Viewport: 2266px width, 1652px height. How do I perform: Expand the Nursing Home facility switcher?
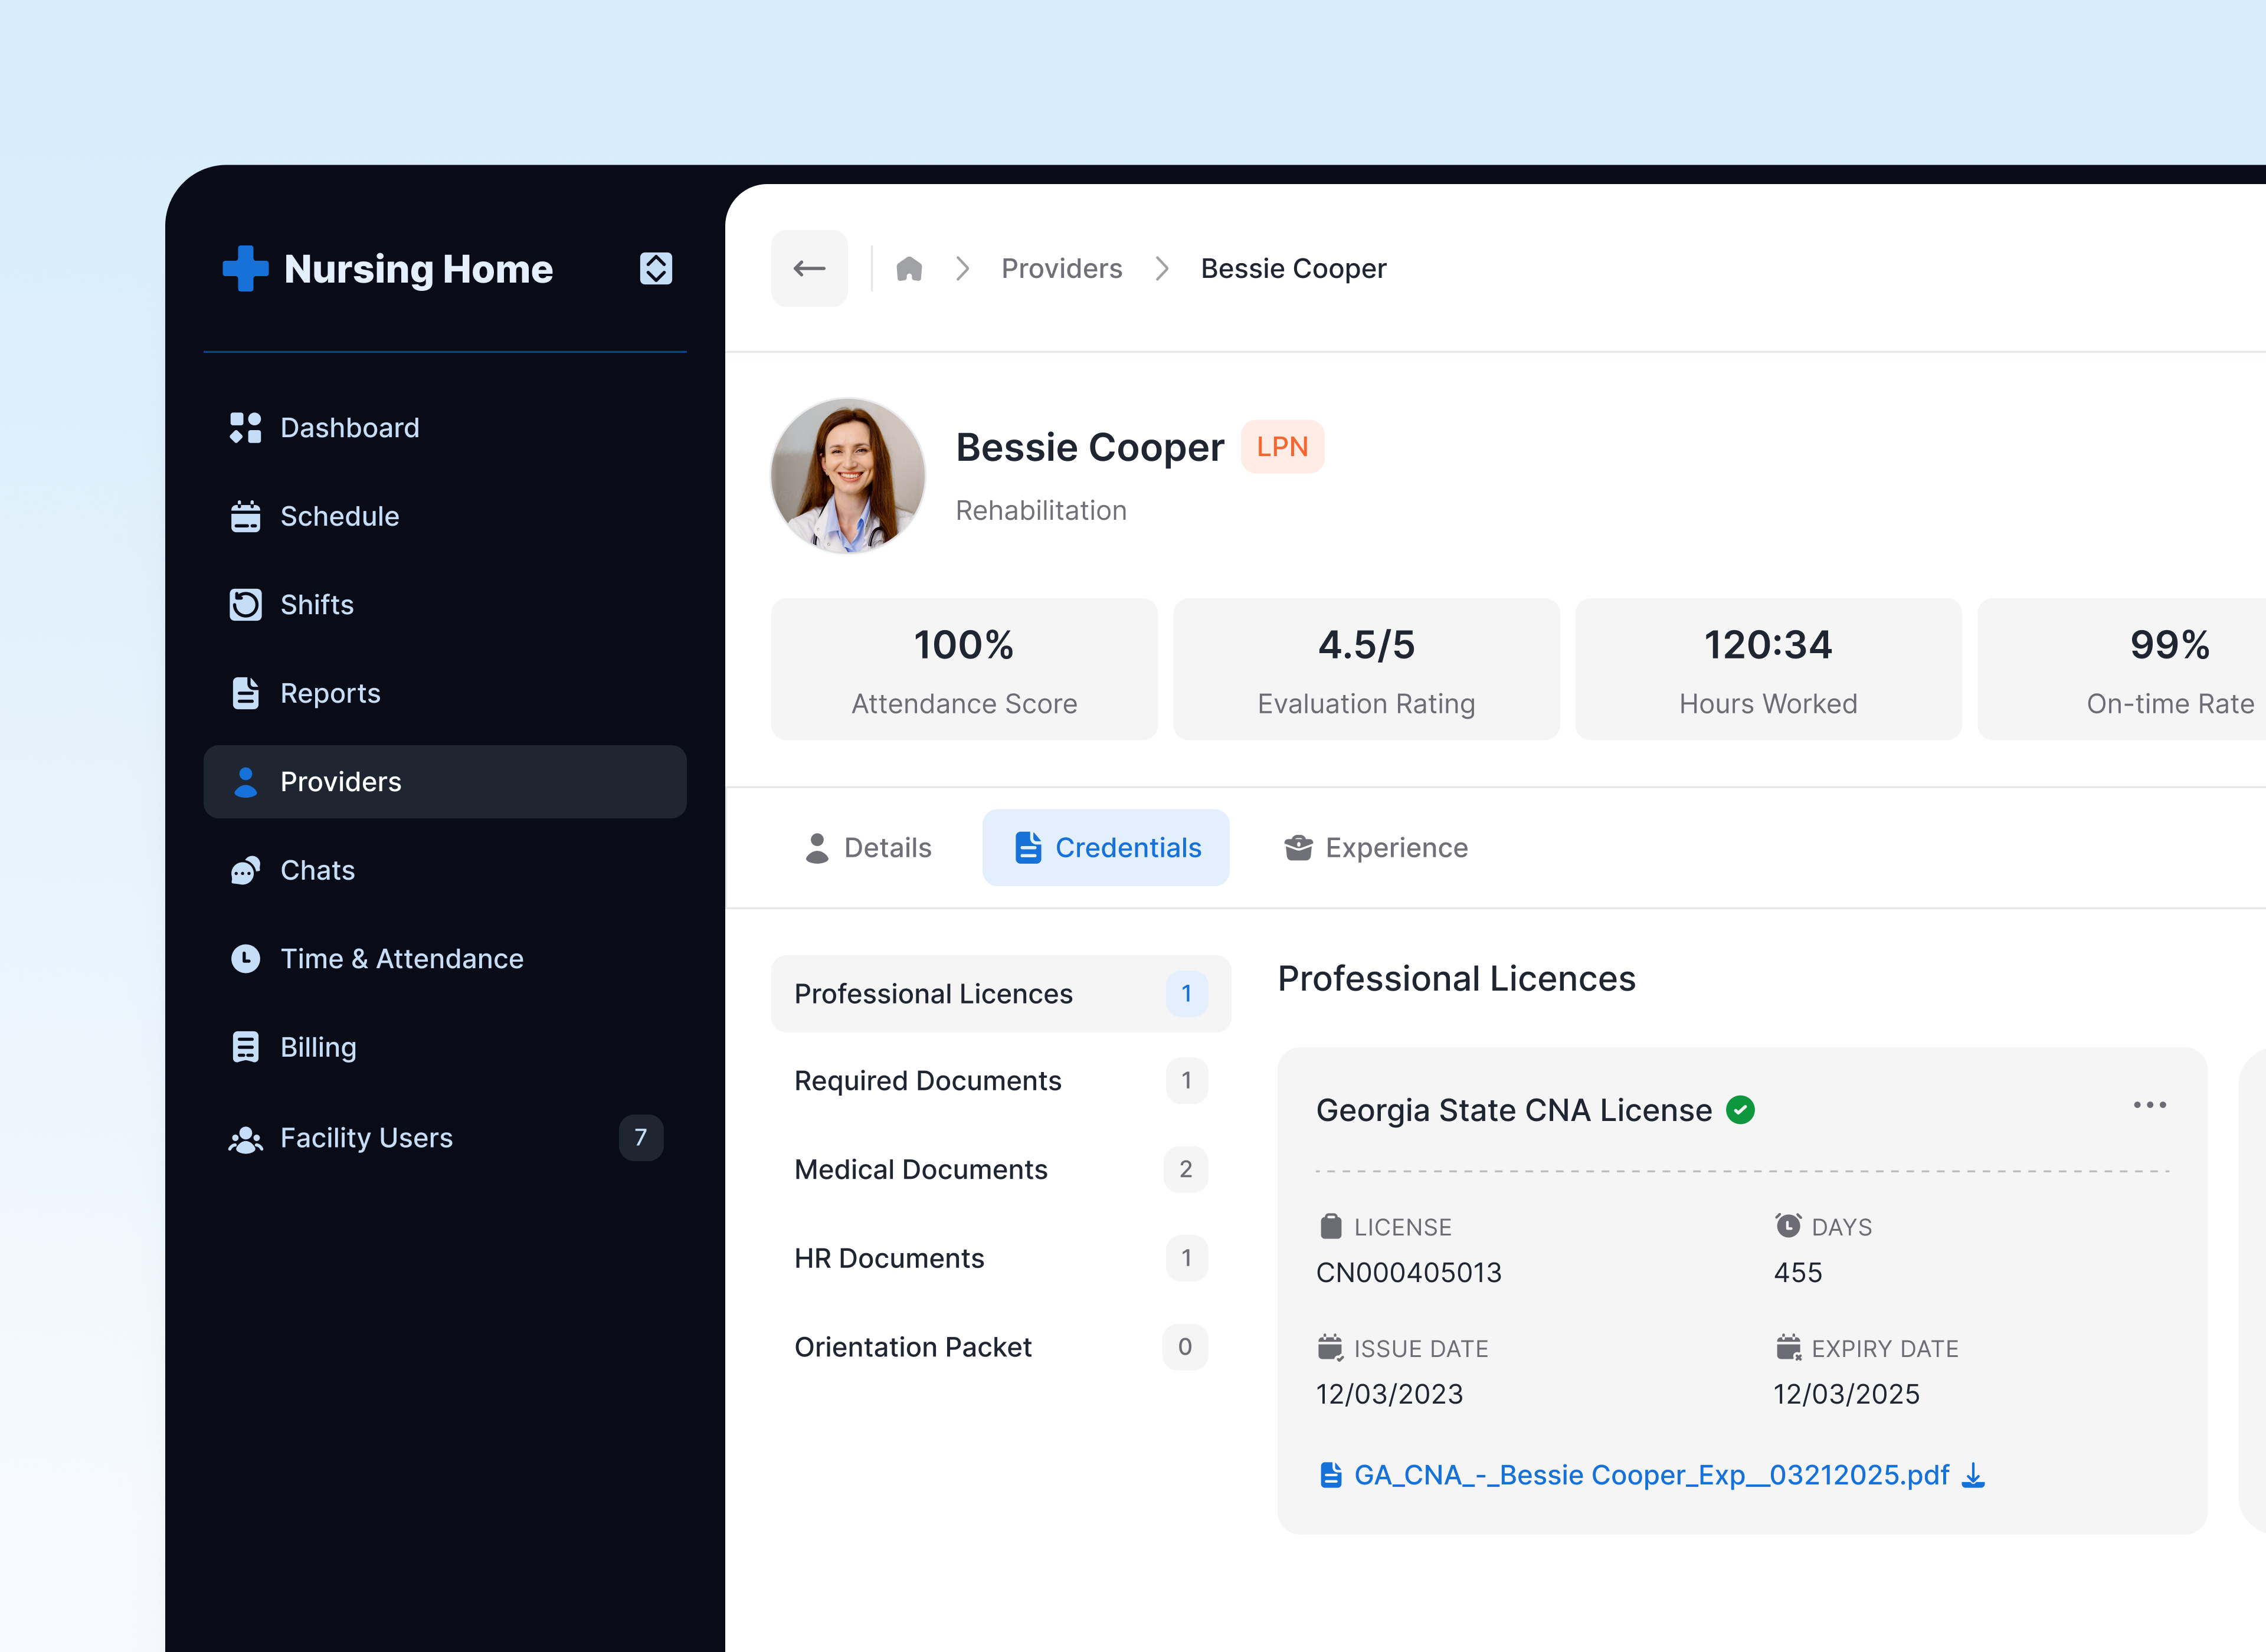(656, 268)
